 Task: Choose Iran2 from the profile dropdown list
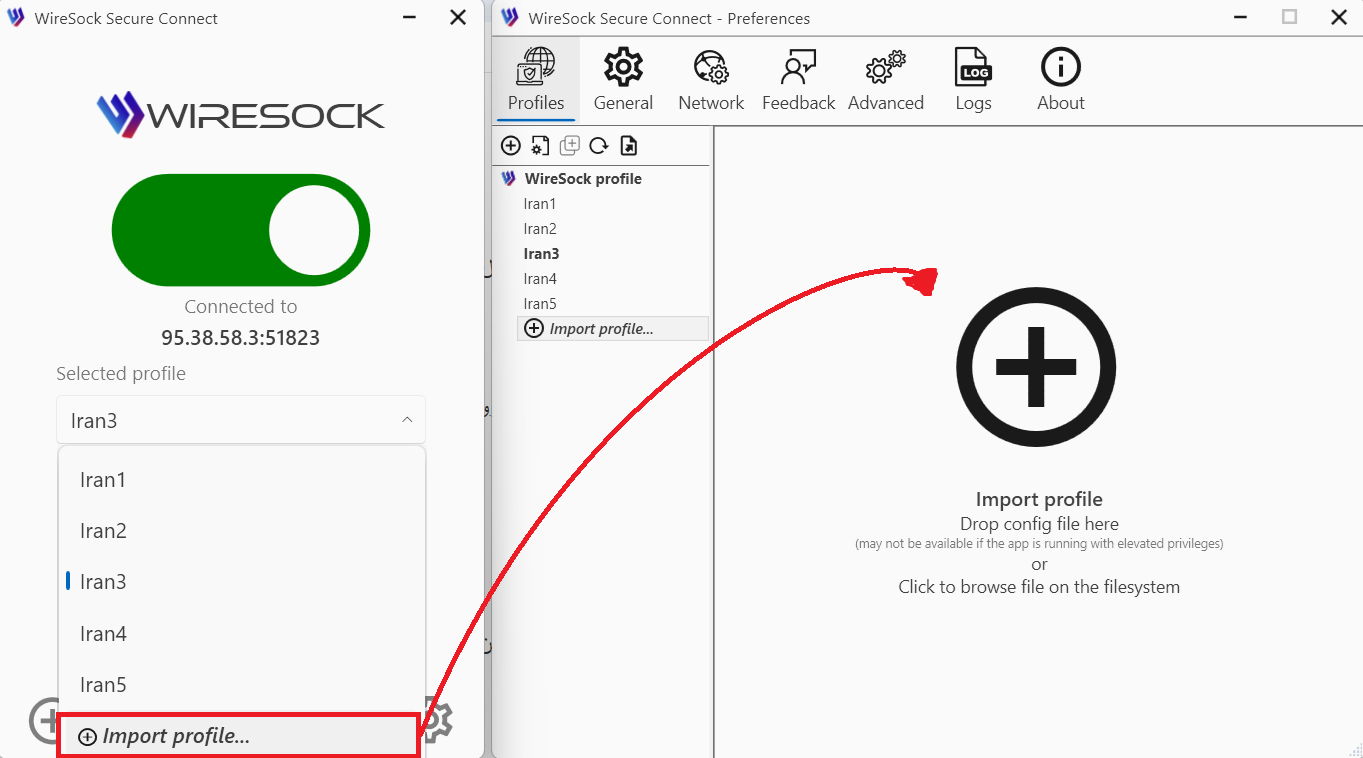(x=242, y=531)
